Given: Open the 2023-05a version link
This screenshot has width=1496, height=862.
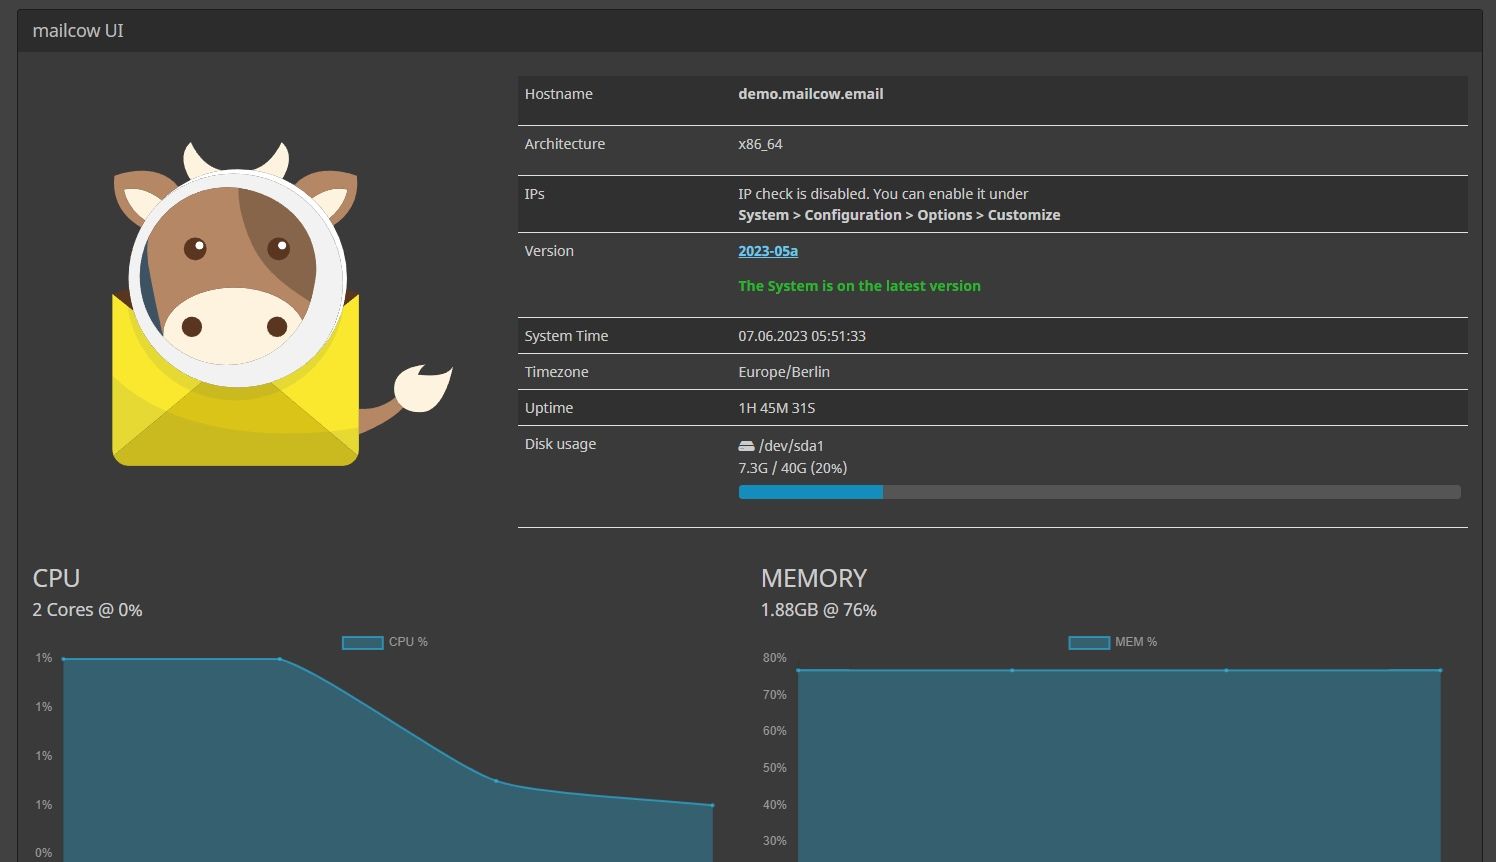Looking at the screenshot, I should pos(768,251).
